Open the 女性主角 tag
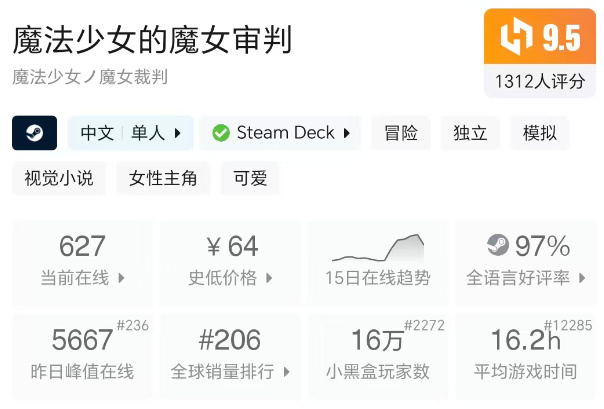Screen dimensions: 604x409 pyautogui.click(x=163, y=179)
